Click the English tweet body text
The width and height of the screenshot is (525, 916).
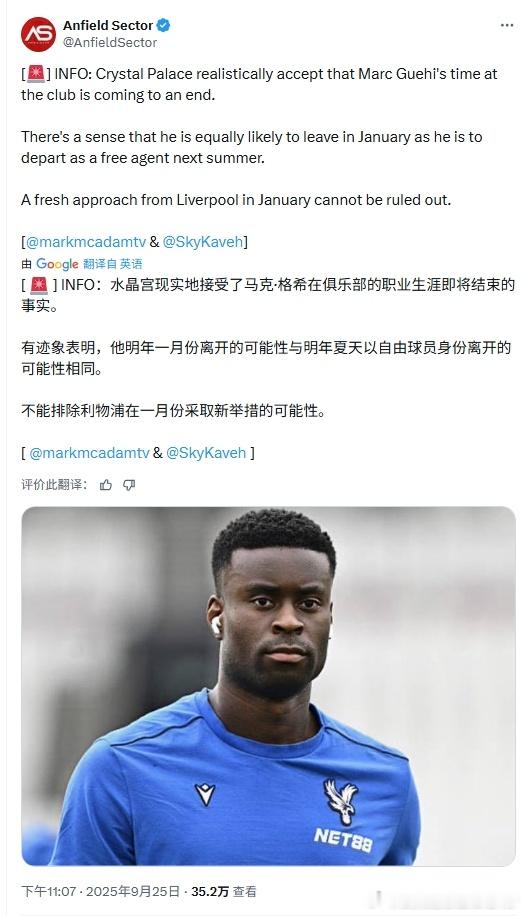tap(259, 137)
